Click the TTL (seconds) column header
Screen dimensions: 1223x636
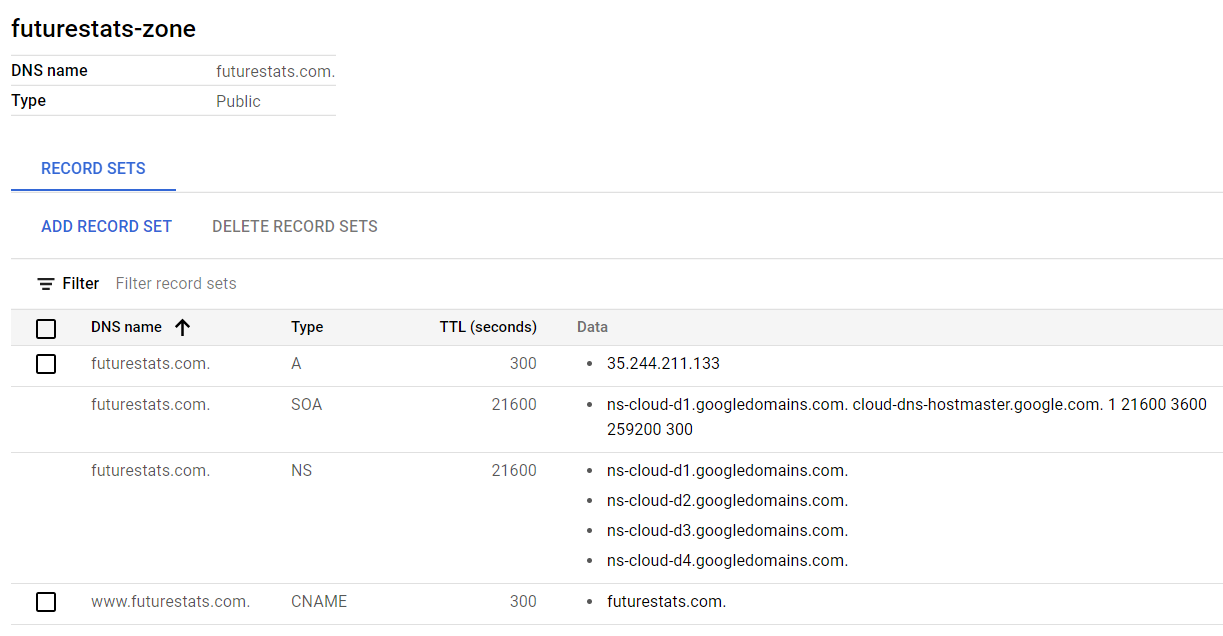pyautogui.click(x=488, y=327)
